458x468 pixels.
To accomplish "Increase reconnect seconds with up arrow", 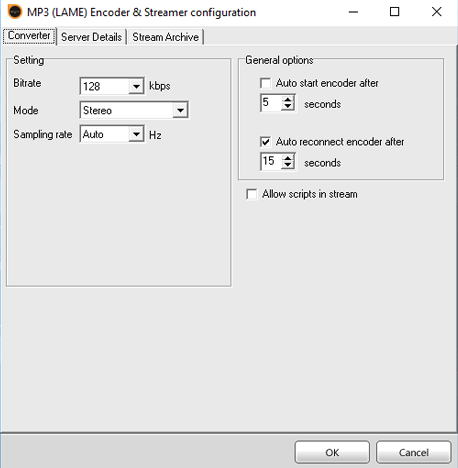I will (288, 158).
